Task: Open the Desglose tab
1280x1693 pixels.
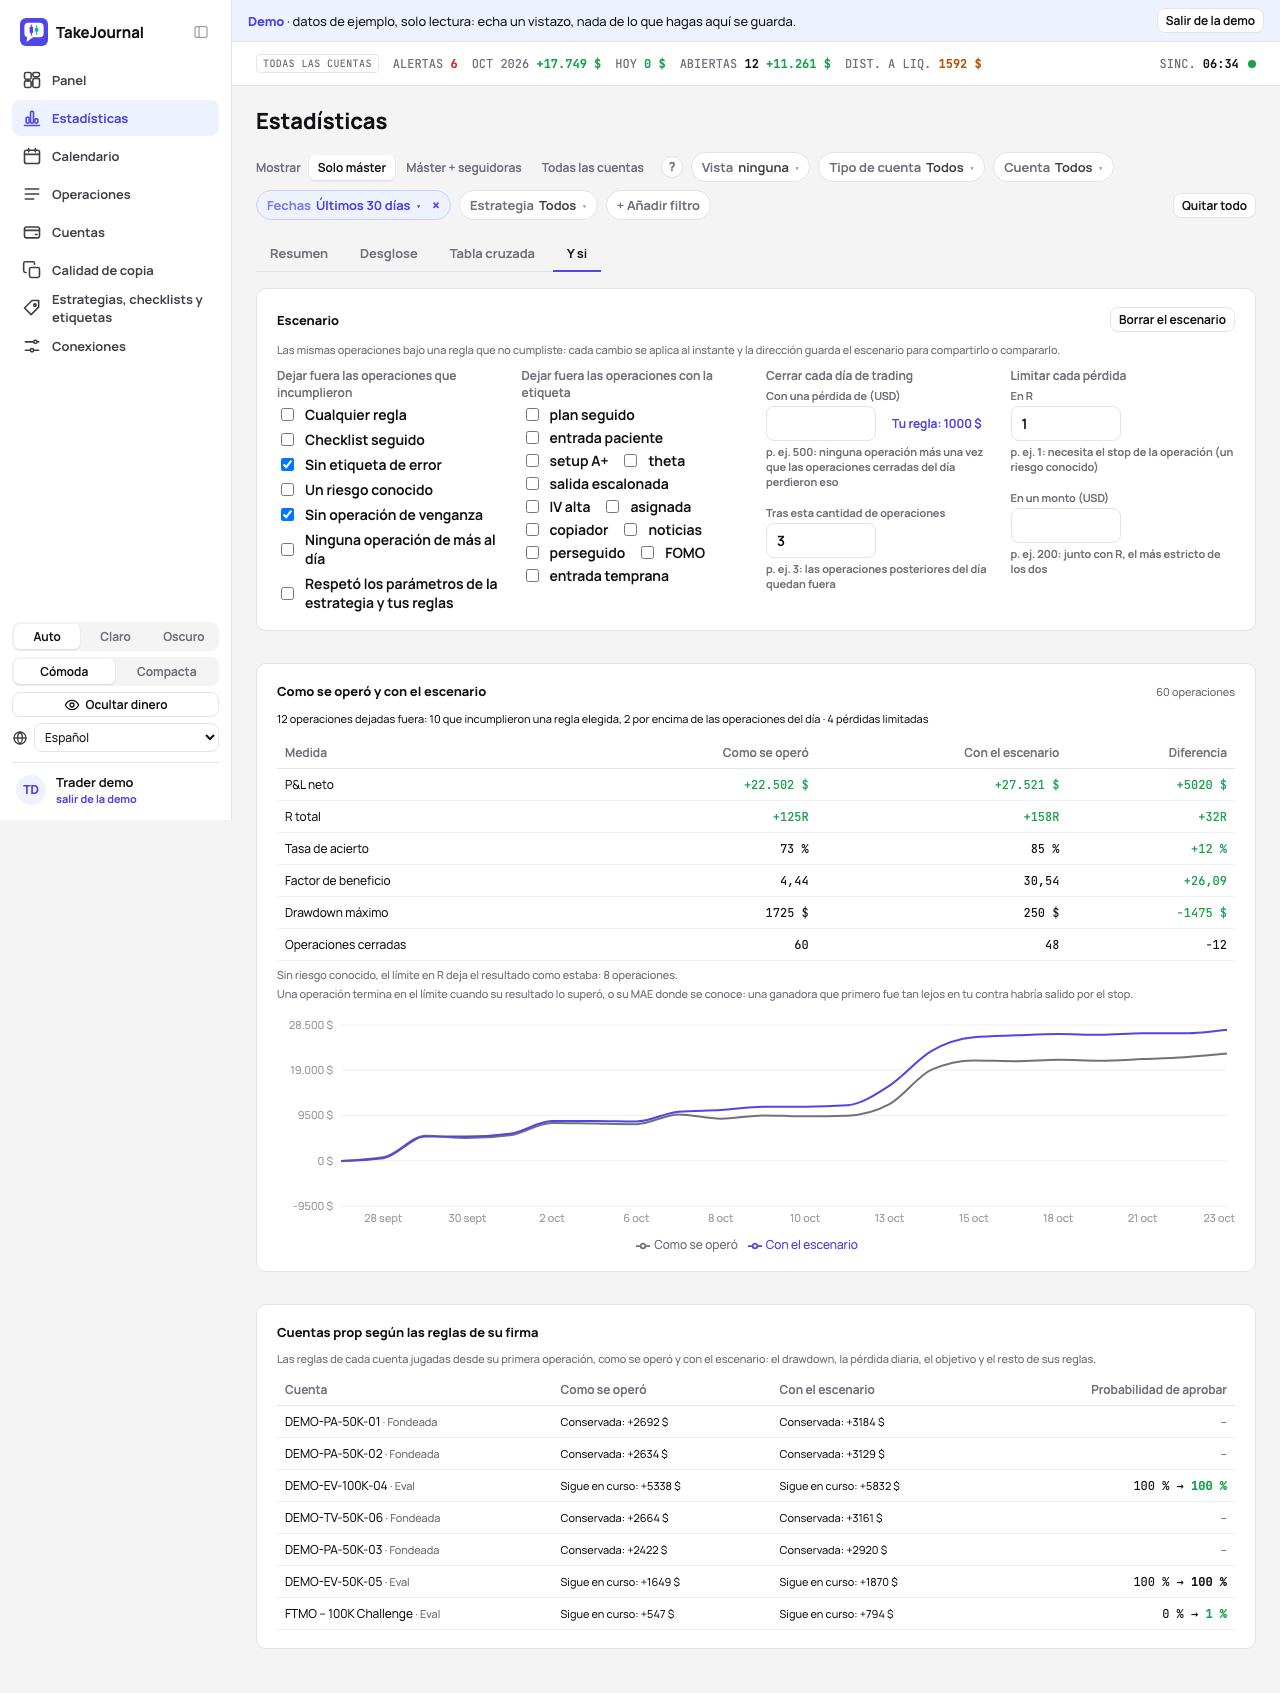Action: [x=389, y=253]
